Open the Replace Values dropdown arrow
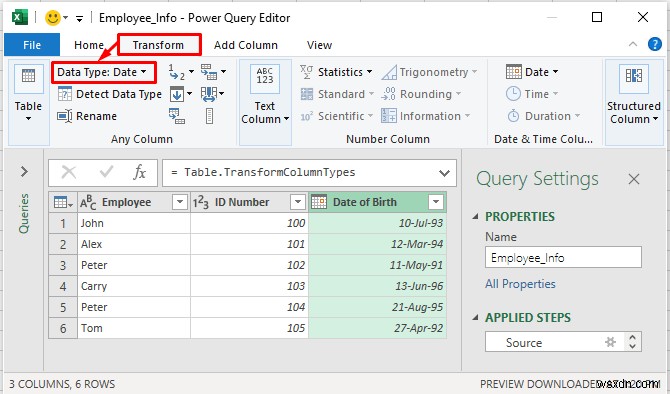 (x=191, y=71)
